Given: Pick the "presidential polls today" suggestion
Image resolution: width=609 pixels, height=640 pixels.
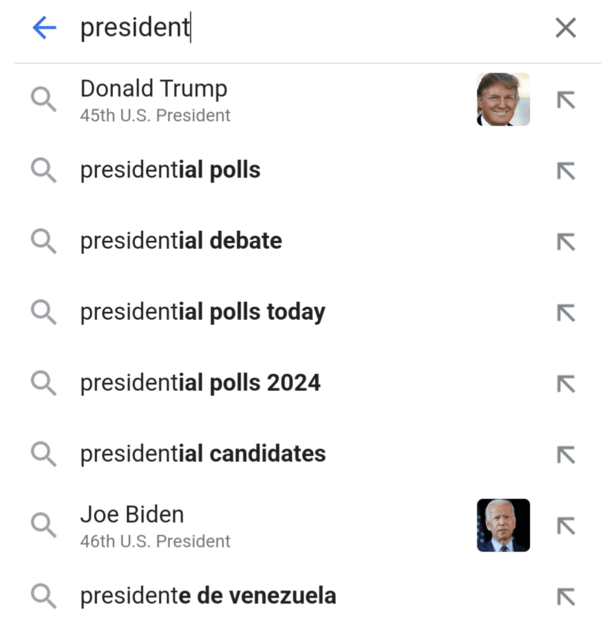Looking at the screenshot, I should click(x=203, y=312).
